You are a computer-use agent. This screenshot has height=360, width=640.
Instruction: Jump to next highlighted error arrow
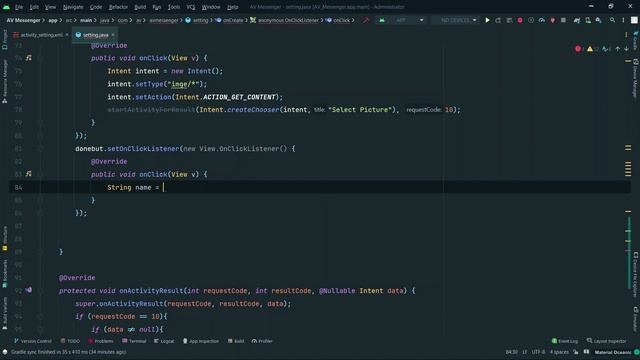pyautogui.click(x=626, y=49)
